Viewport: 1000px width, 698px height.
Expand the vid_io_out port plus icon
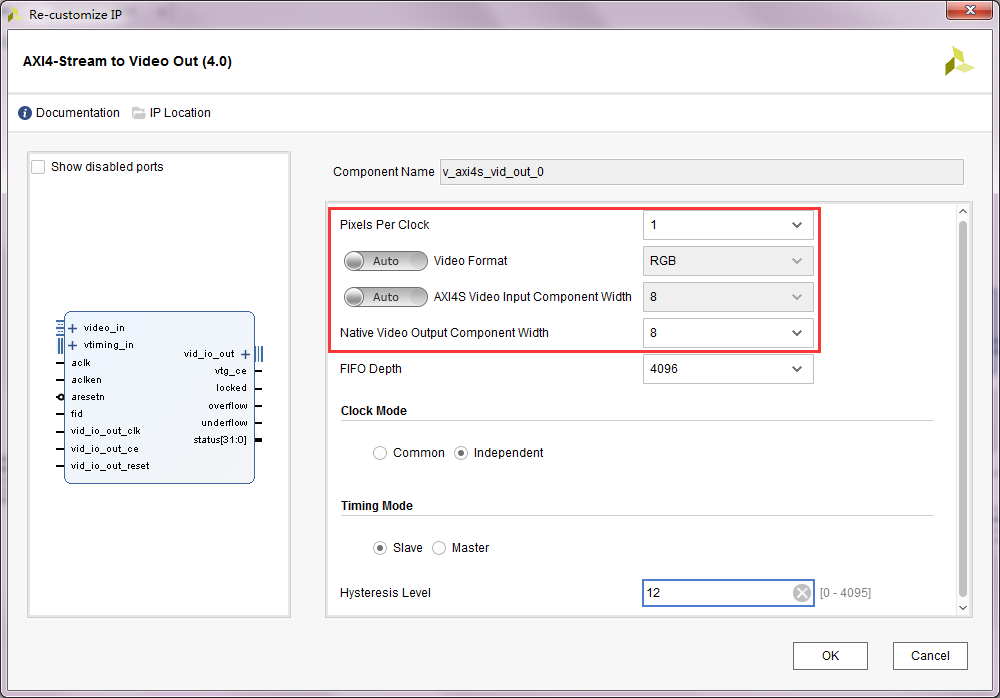pos(246,354)
